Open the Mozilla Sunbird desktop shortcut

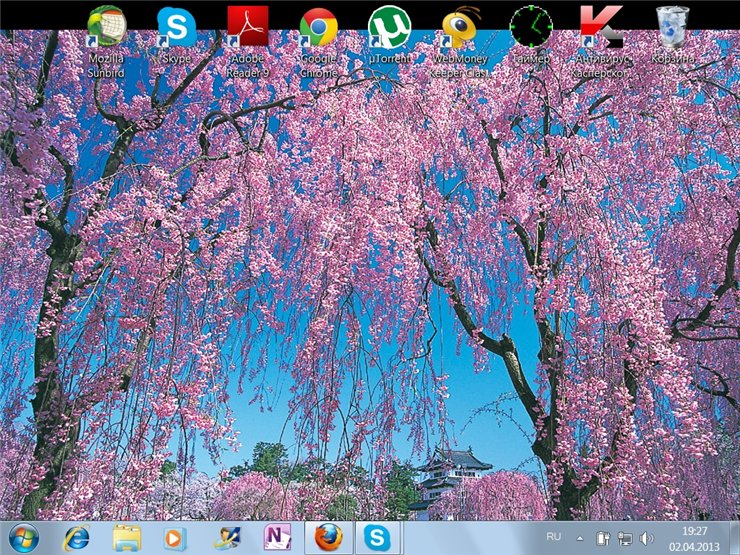pyautogui.click(x=106, y=27)
